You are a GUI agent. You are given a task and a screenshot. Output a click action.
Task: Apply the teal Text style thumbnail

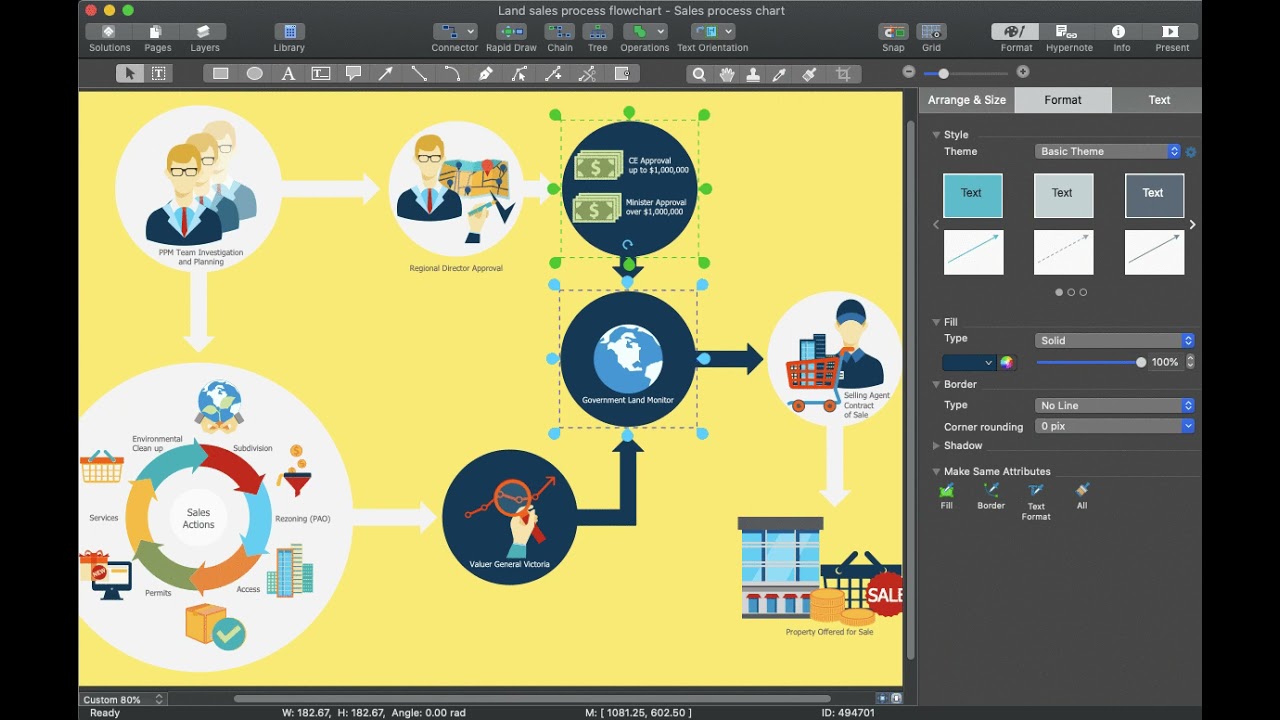tap(973, 195)
